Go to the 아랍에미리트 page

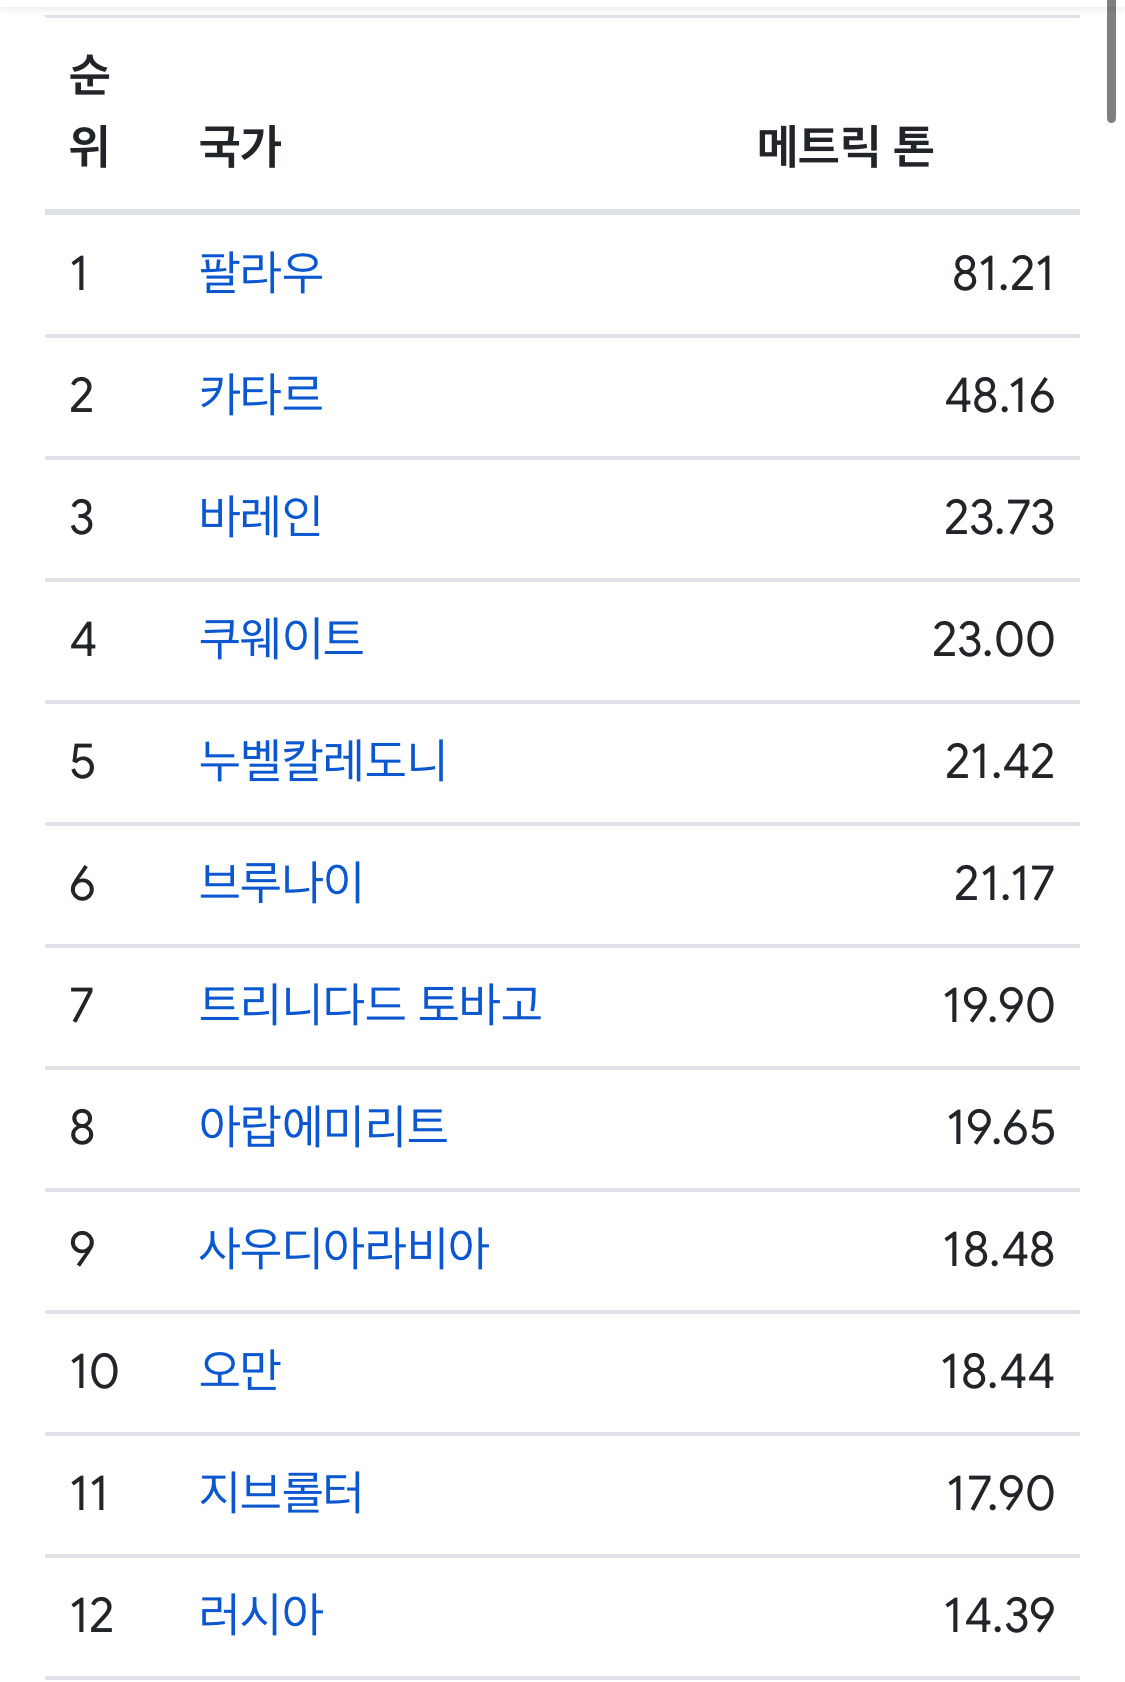click(x=323, y=1127)
